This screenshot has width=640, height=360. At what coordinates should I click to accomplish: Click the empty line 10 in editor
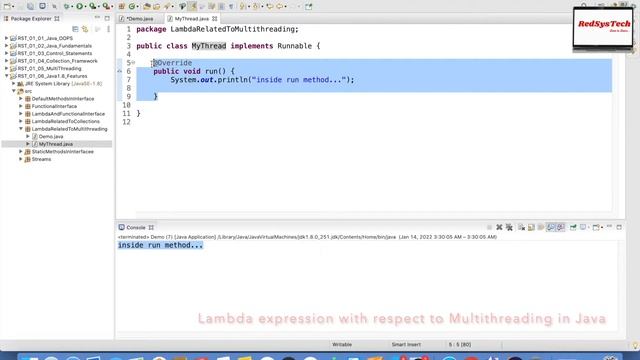tap(374, 105)
